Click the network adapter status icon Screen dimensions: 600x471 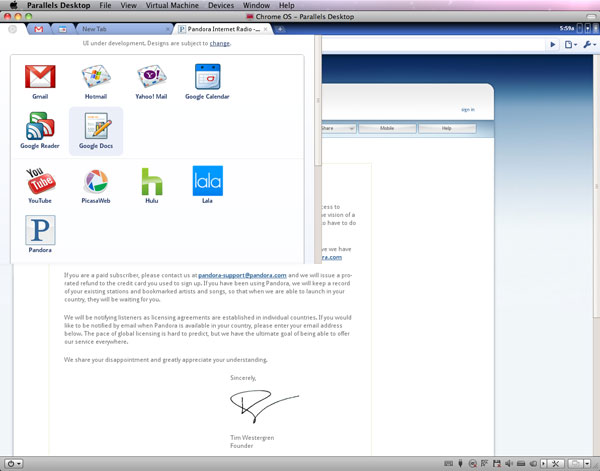pyautogui.click(x=484, y=463)
